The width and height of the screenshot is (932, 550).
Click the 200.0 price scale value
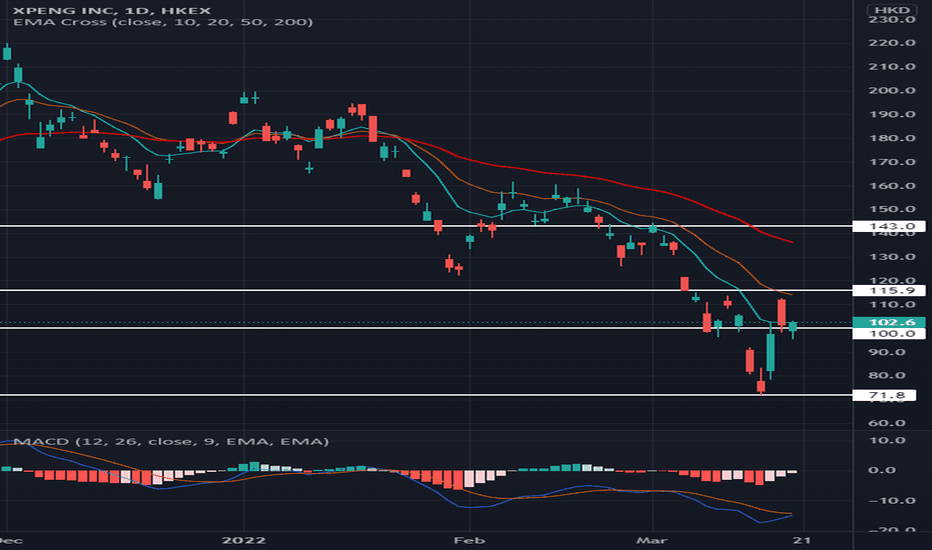892,90
